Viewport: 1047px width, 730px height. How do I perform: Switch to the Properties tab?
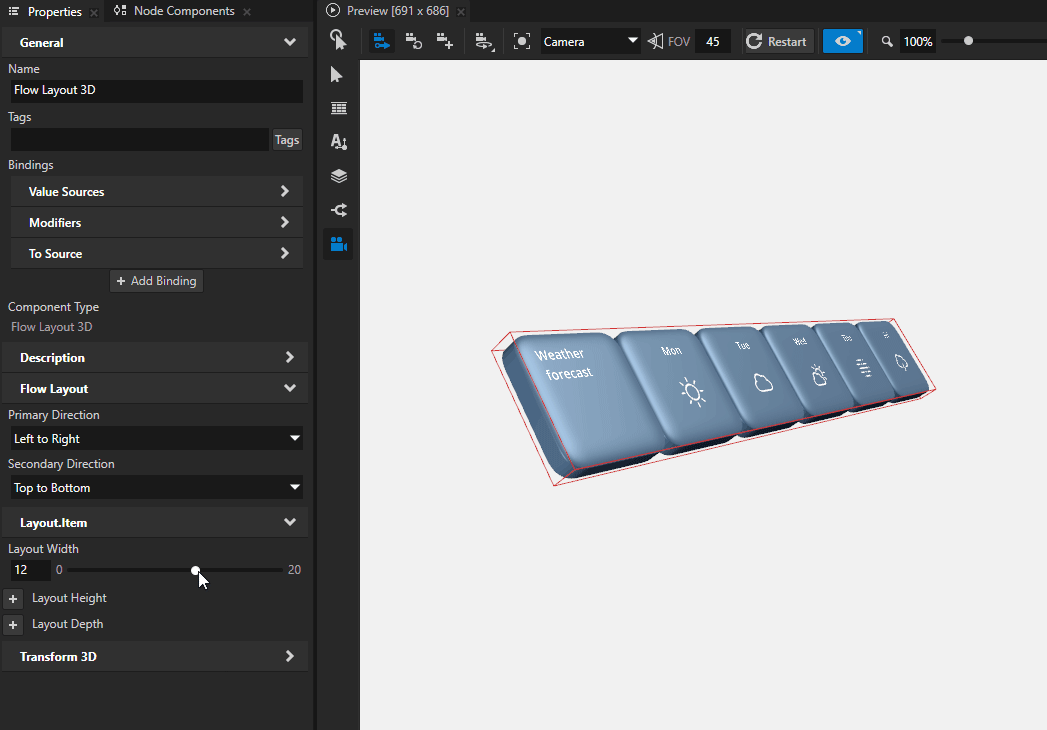point(53,11)
